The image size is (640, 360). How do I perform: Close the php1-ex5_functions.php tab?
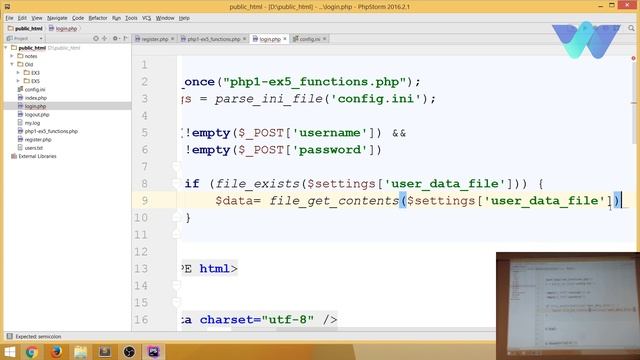tap(244, 39)
